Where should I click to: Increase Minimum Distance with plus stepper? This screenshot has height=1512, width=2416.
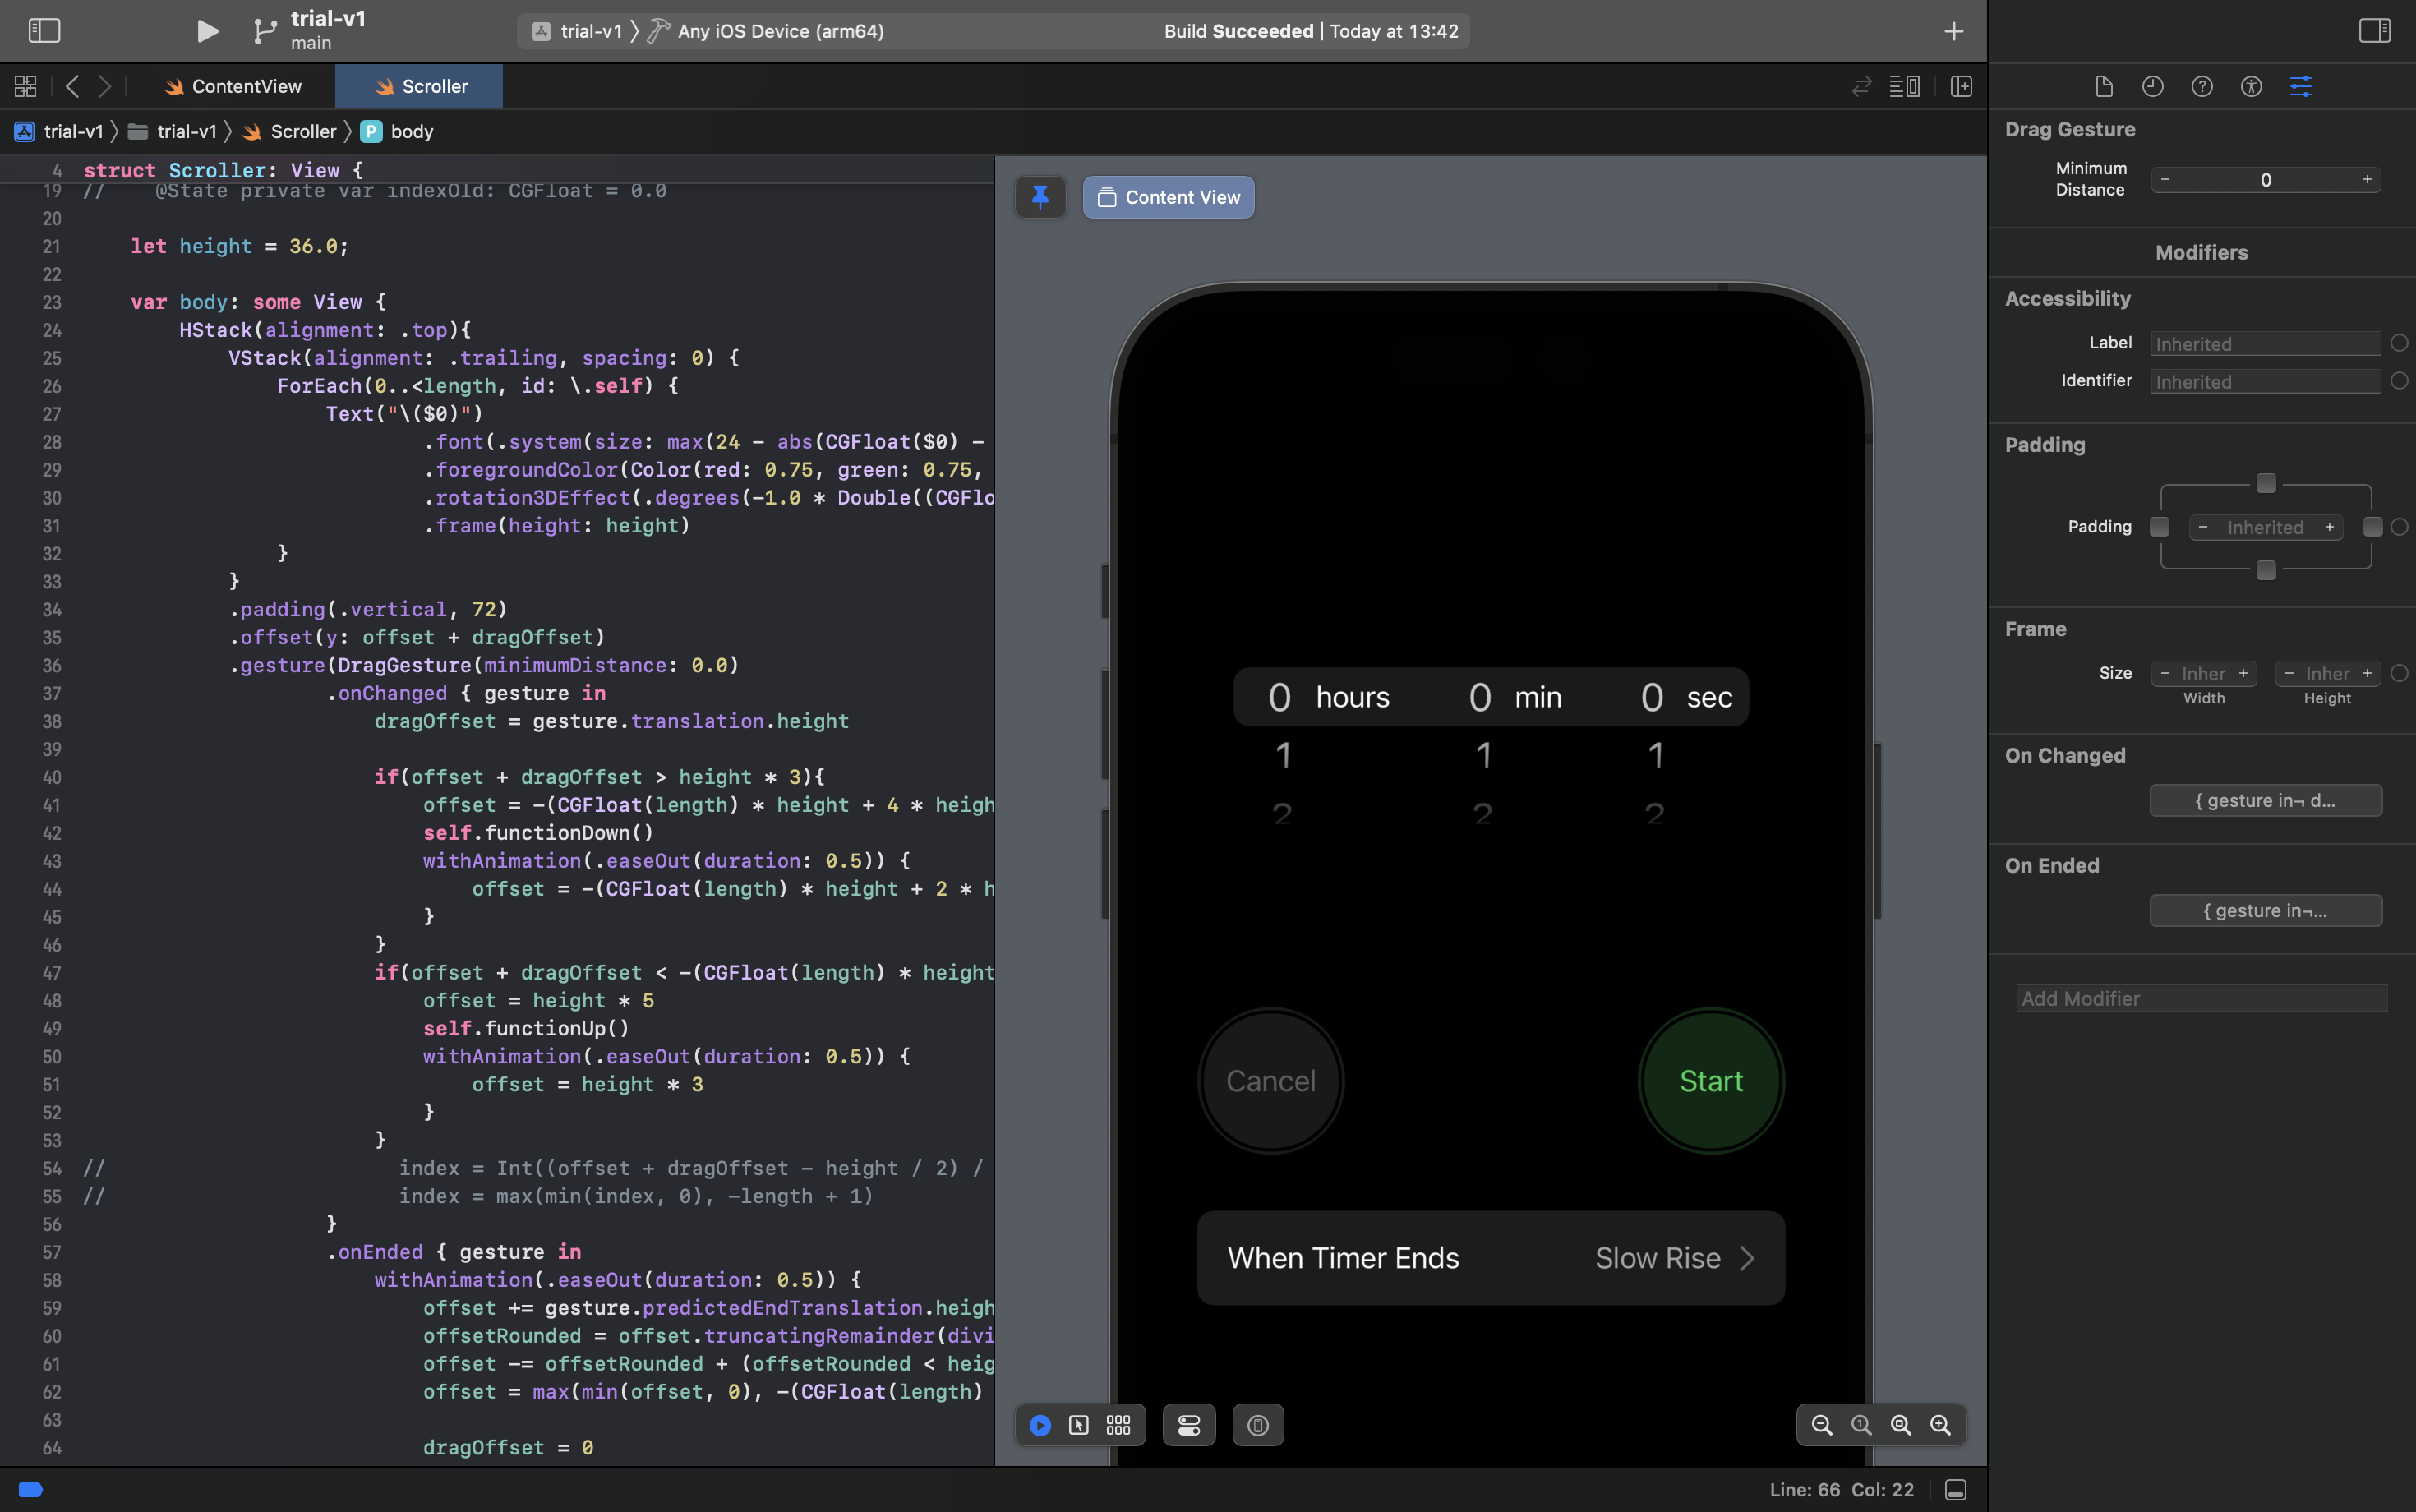[2367, 180]
